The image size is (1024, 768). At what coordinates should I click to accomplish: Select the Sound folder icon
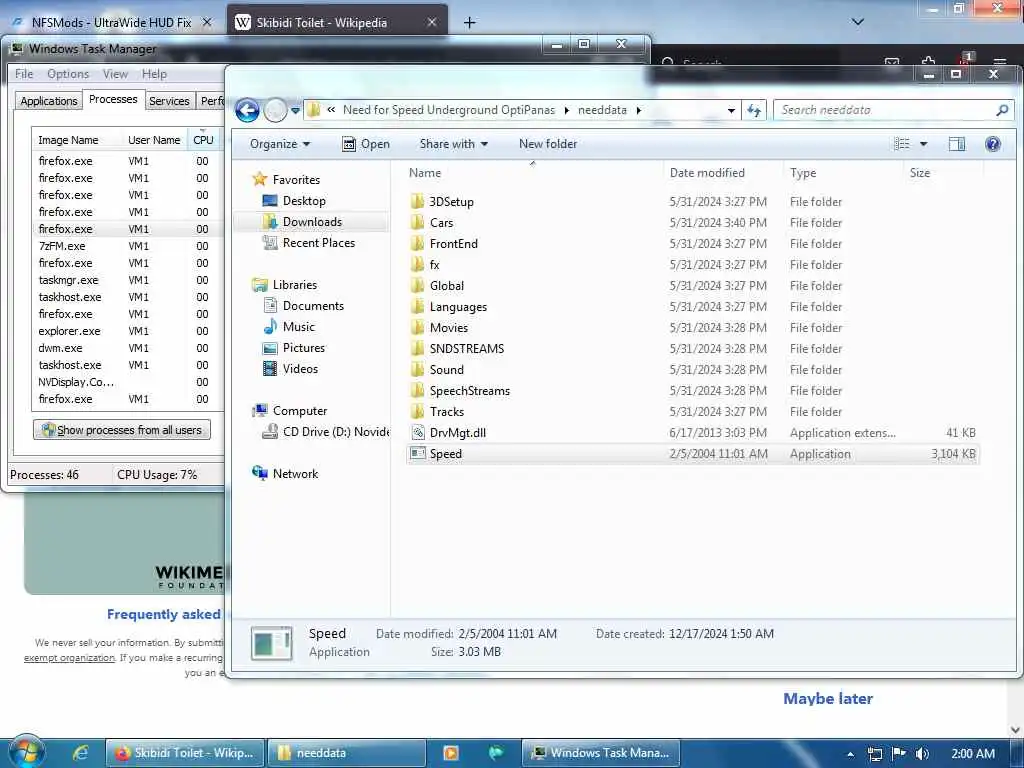[x=418, y=369]
